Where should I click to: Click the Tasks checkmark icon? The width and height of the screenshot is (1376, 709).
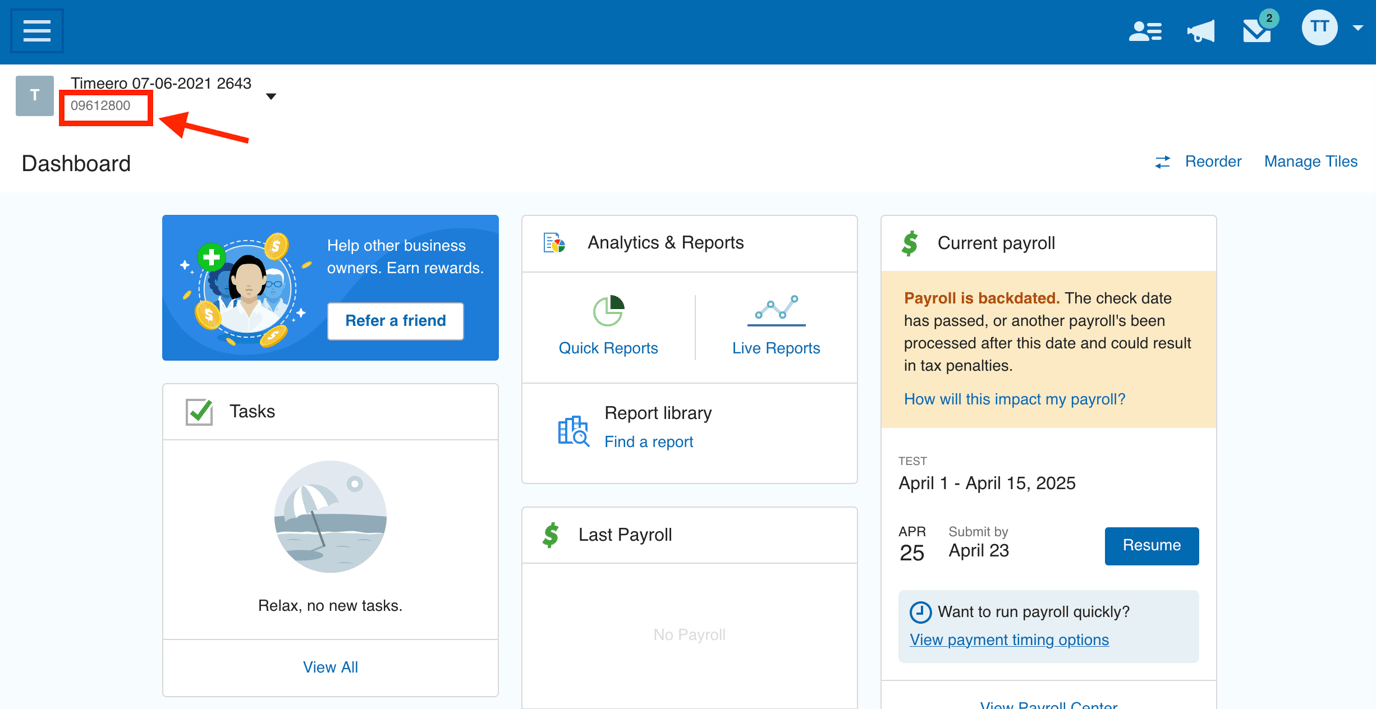(x=198, y=410)
